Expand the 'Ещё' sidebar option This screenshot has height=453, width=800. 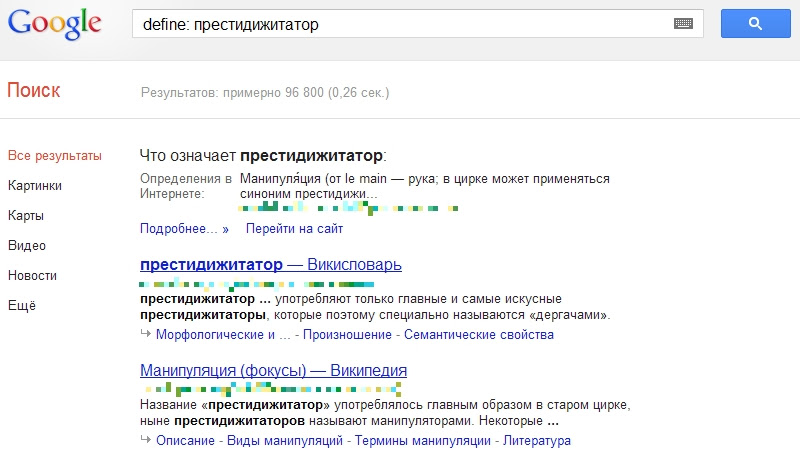tap(21, 306)
